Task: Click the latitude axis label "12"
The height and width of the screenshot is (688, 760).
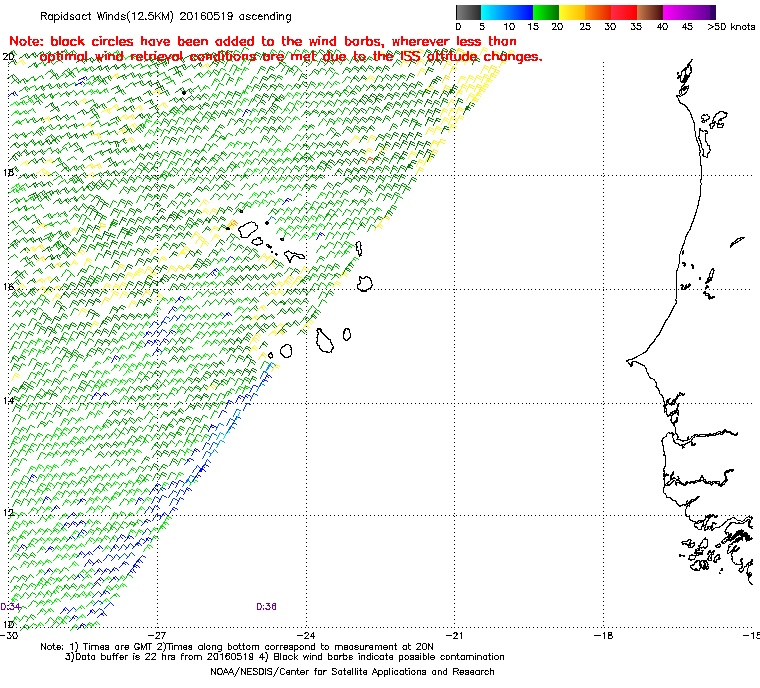Action: [x=8, y=513]
